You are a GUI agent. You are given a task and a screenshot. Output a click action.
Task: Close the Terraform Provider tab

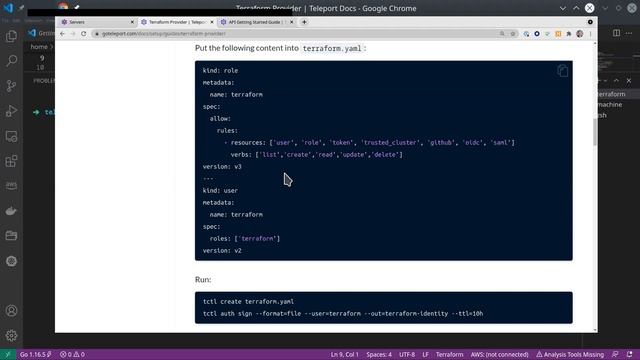(x=212, y=22)
